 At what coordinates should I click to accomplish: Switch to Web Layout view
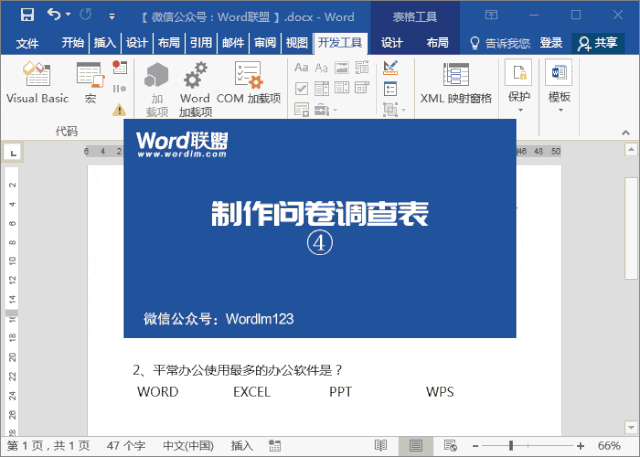[x=450, y=446]
